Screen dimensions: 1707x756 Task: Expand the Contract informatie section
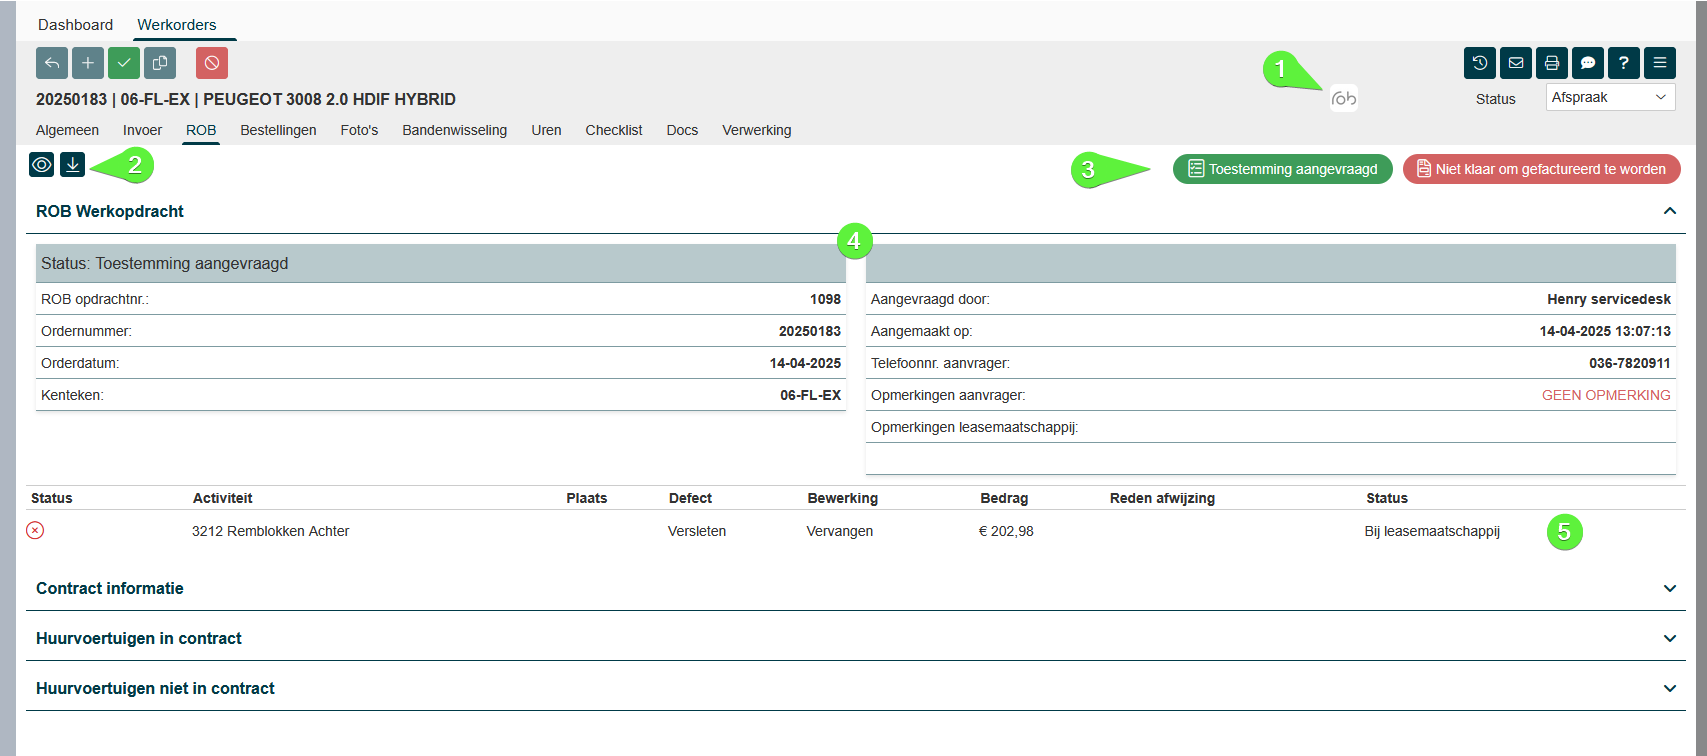1669,589
